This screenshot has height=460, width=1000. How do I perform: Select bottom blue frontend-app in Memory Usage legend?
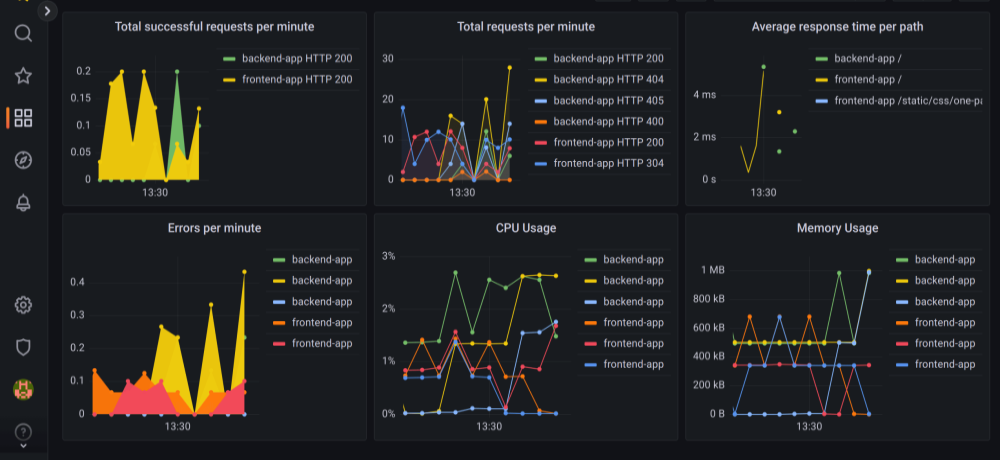tap(945, 365)
